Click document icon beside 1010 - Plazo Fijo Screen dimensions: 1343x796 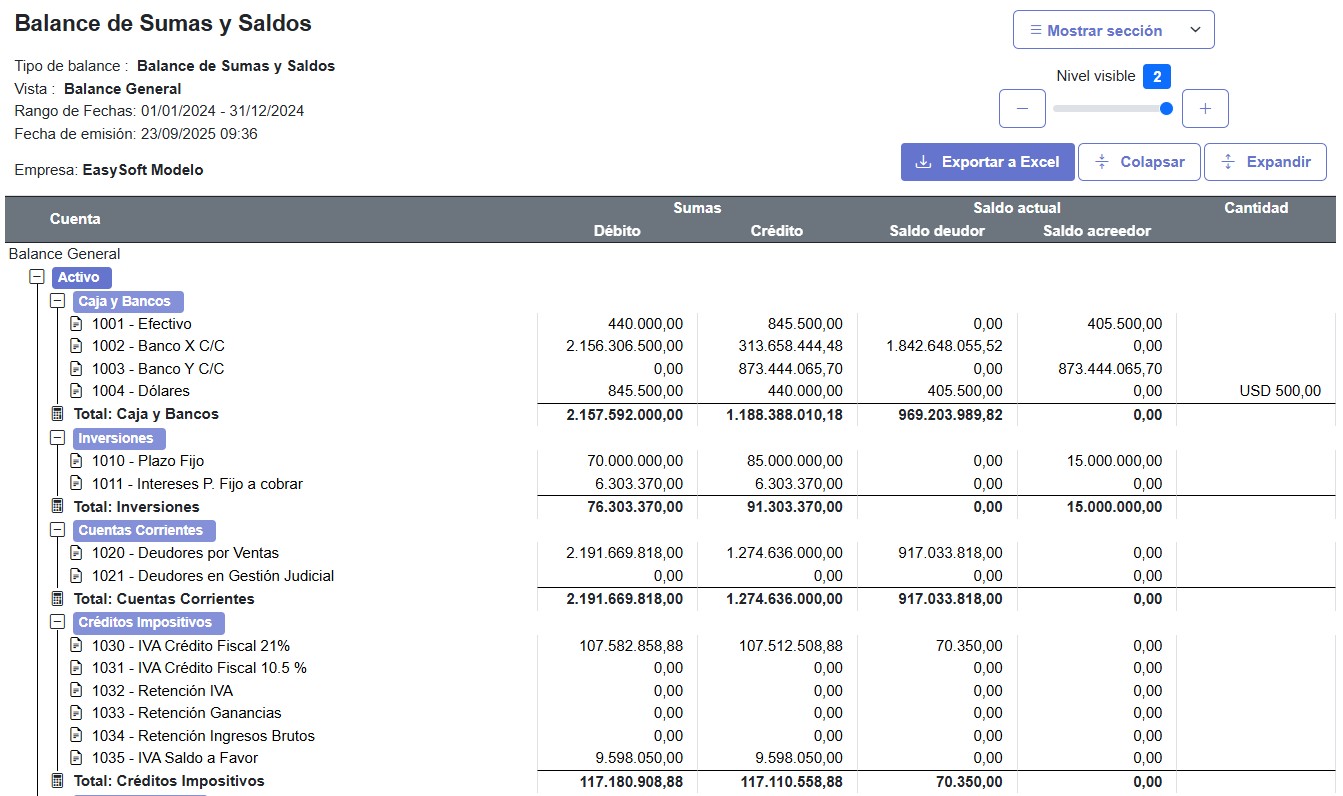pyautogui.click(x=77, y=461)
